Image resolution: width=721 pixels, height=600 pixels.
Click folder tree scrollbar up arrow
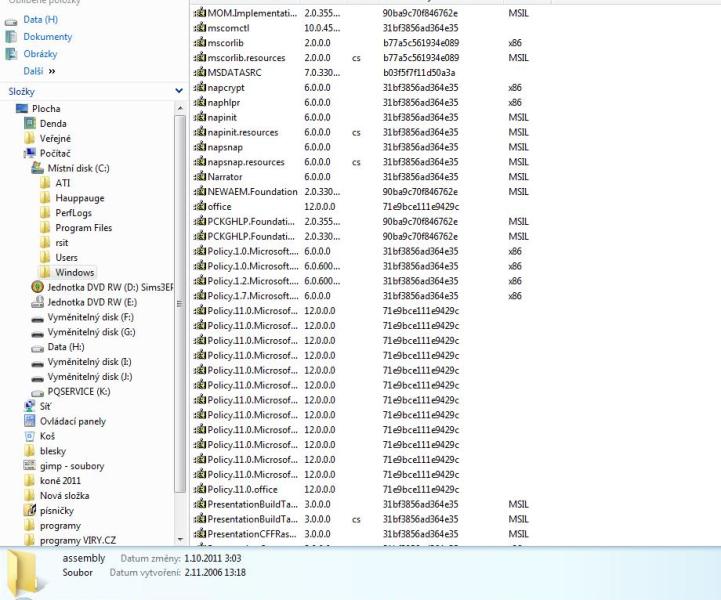click(x=180, y=108)
